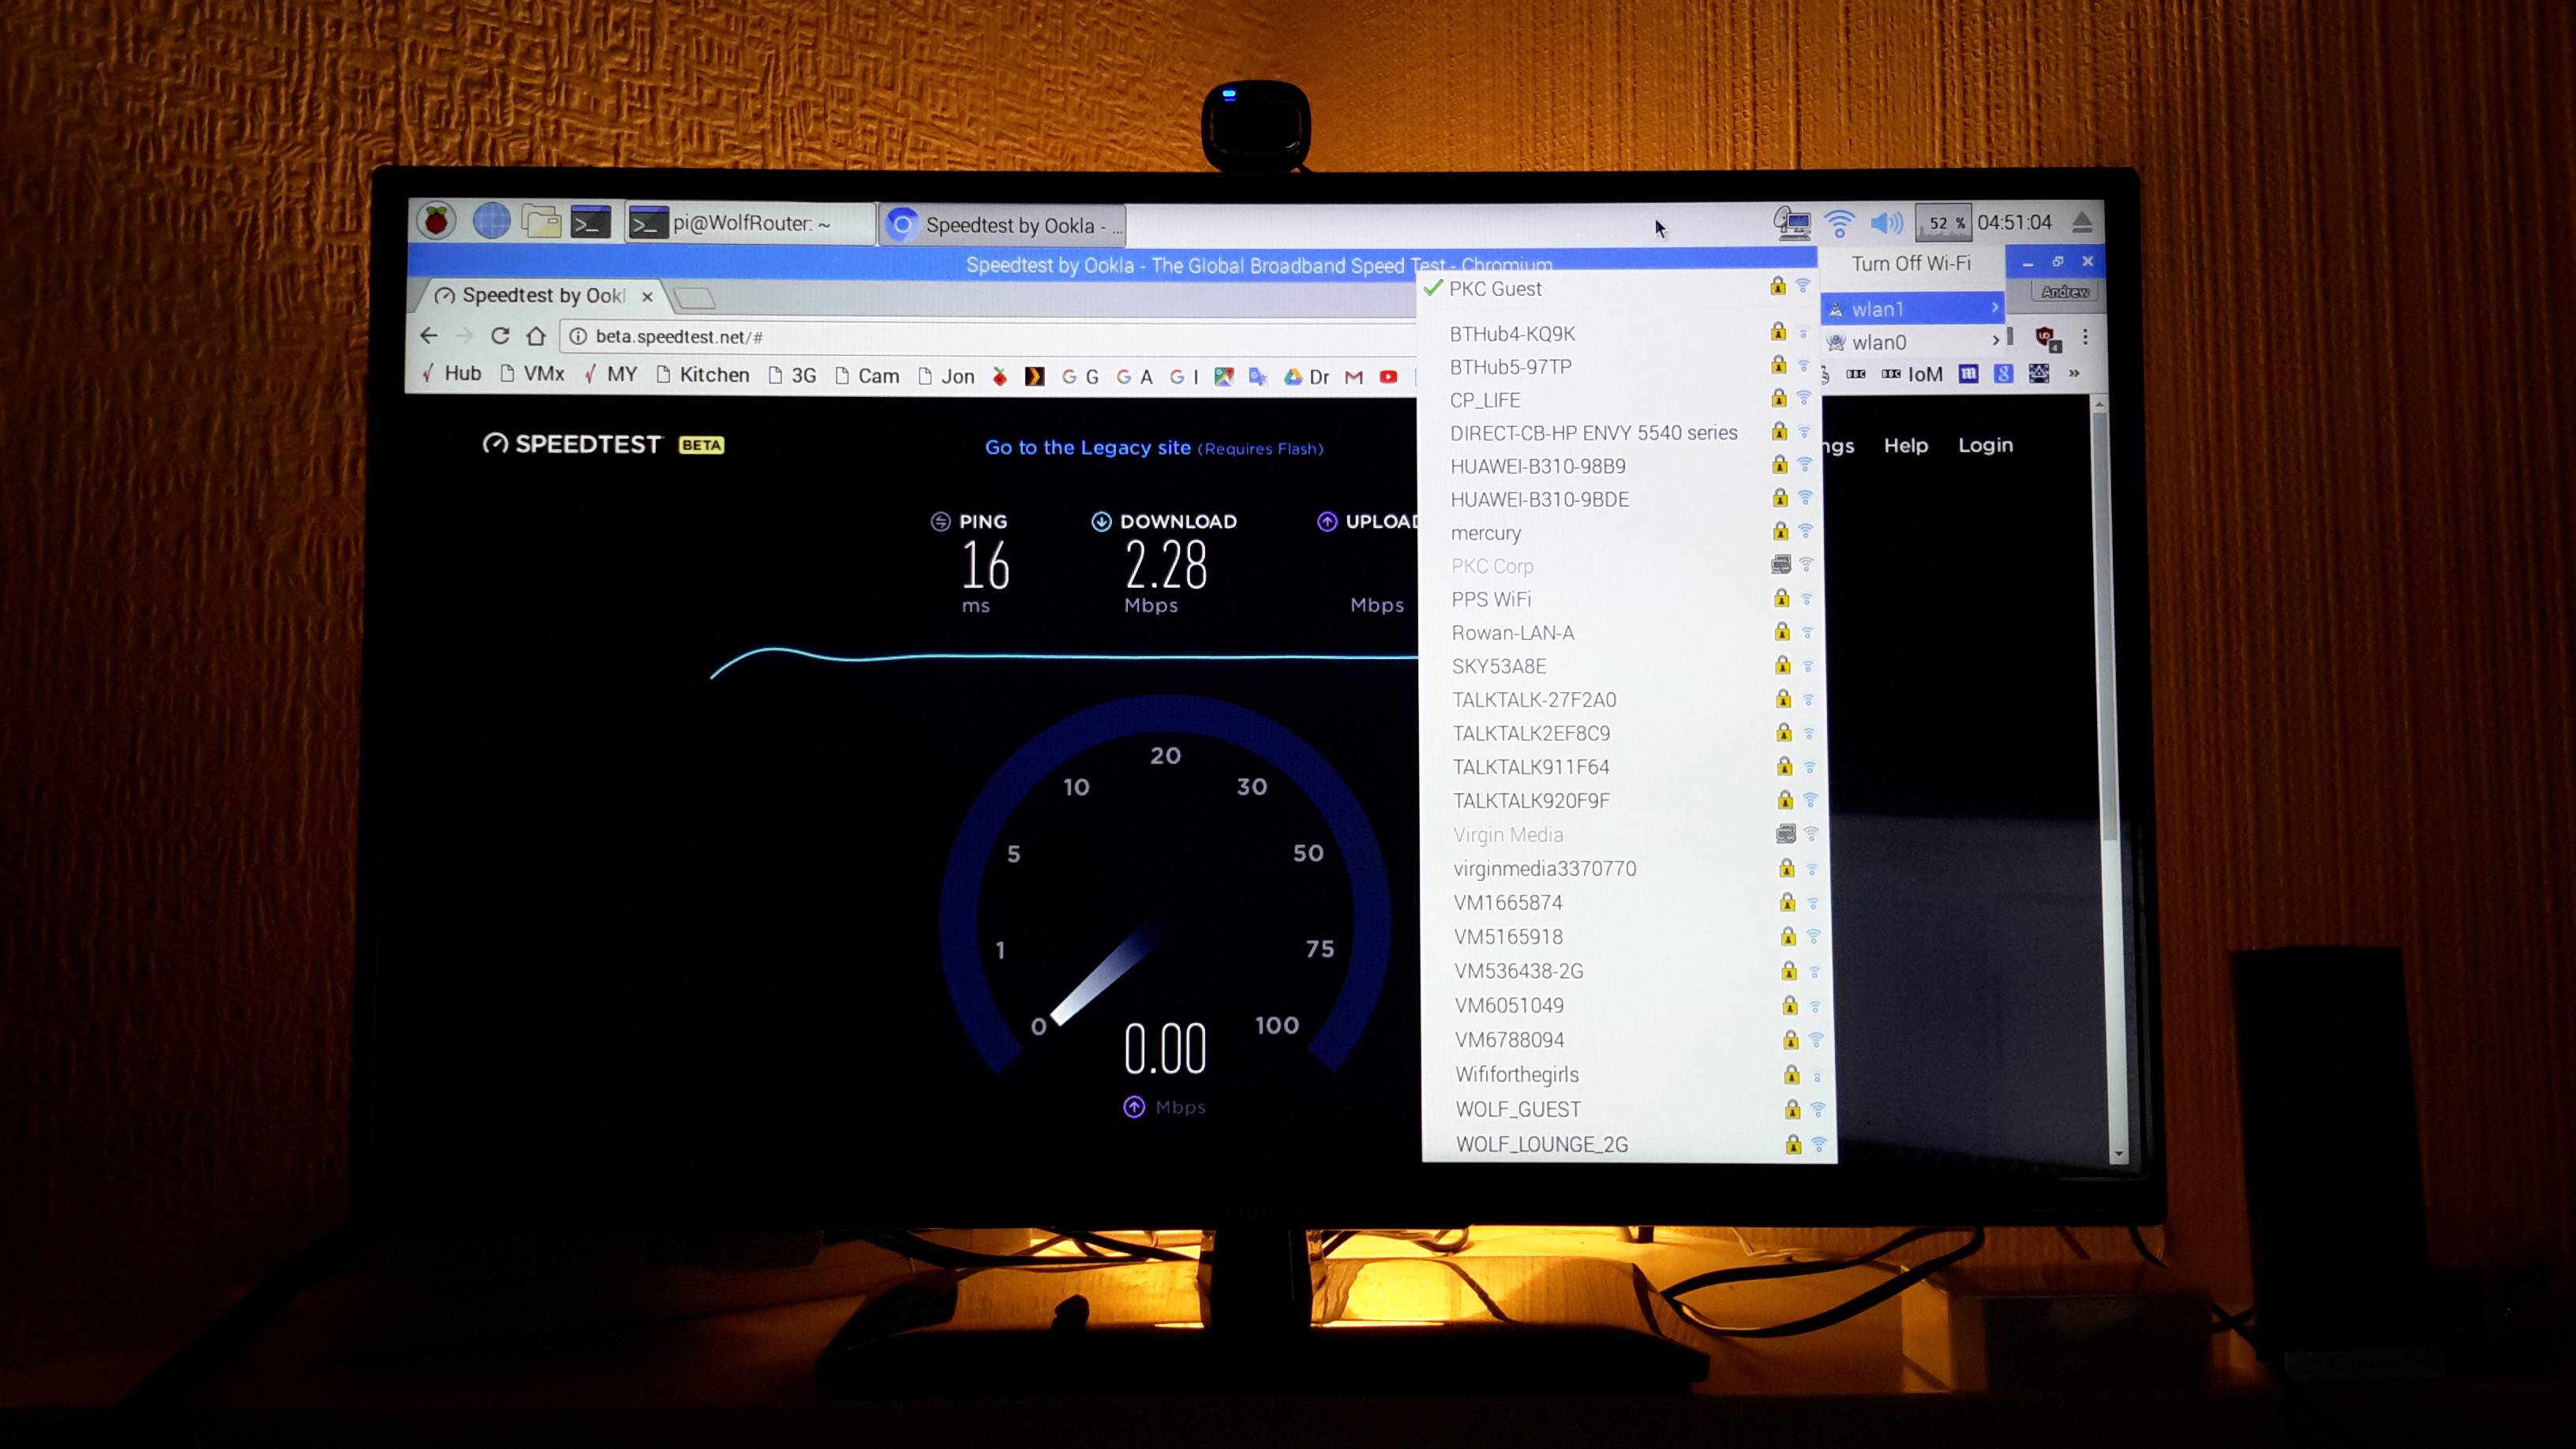Go back in Chromium
The height and width of the screenshot is (1449, 2576).
(429, 336)
